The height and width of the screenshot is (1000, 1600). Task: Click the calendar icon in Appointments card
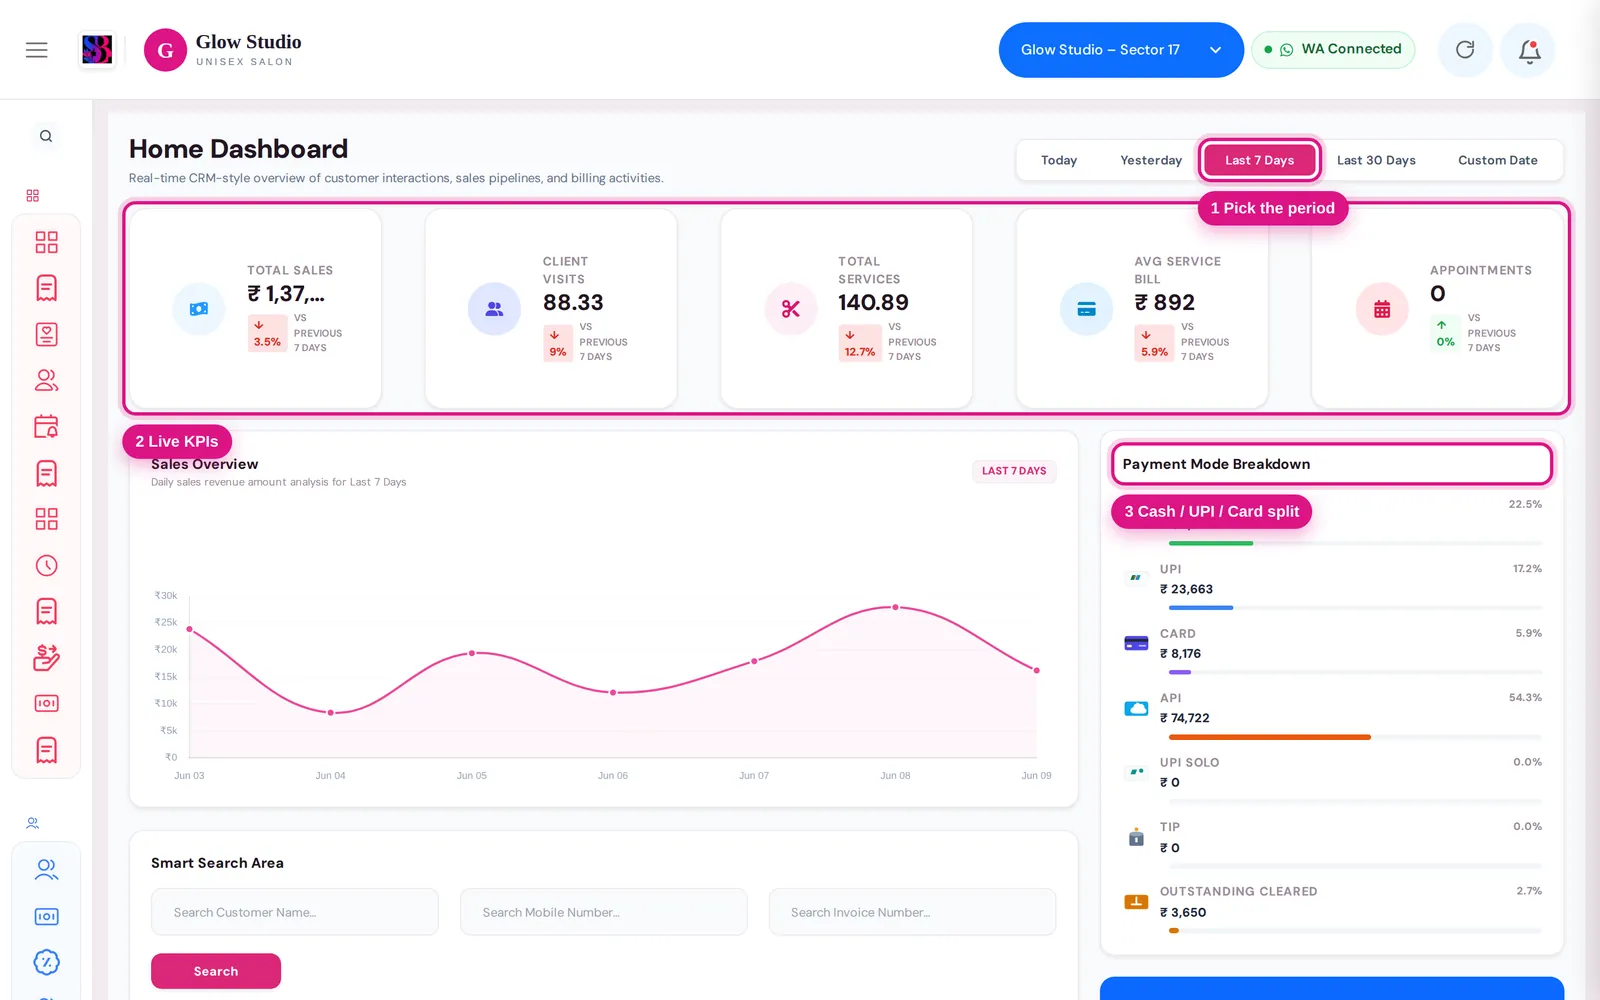click(x=1382, y=309)
